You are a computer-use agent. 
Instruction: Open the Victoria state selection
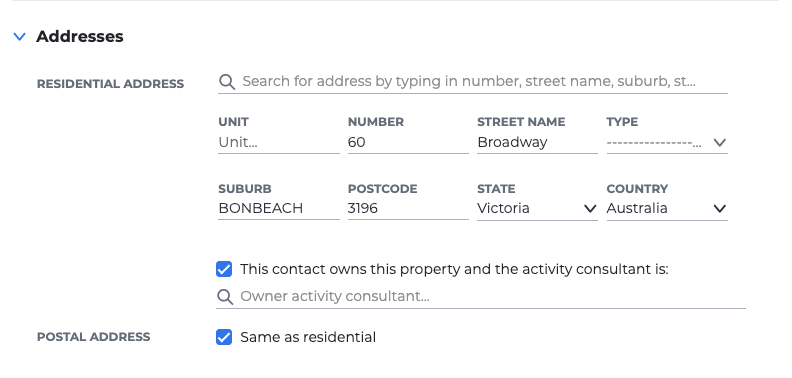pyautogui.click(x=537, y=209)
